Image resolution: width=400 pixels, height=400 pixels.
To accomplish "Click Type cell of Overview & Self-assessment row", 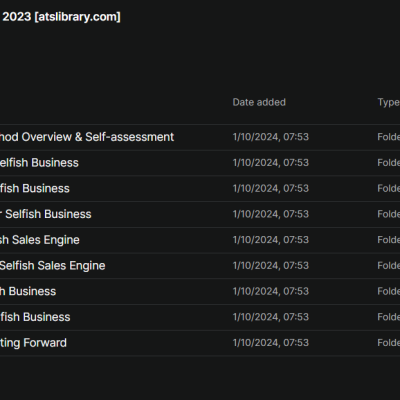I will (x=388, y=137).
